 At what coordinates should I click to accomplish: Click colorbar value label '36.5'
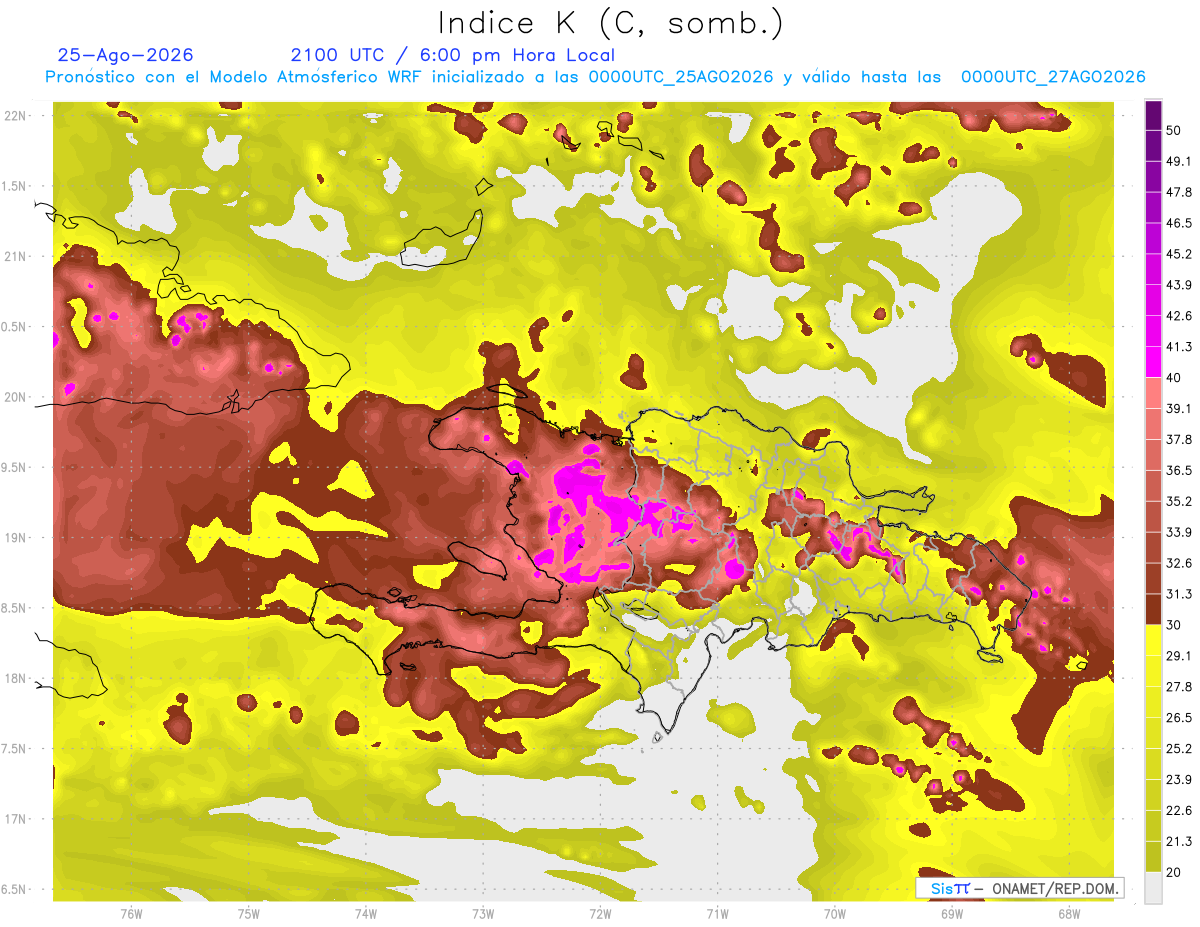(1178, 470)
